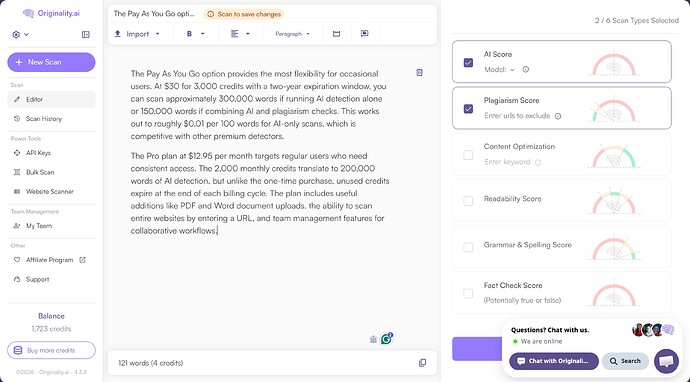Open the Website Scanner tool
The height and width of the screenshot is (382, 690).
click(51, 191)
